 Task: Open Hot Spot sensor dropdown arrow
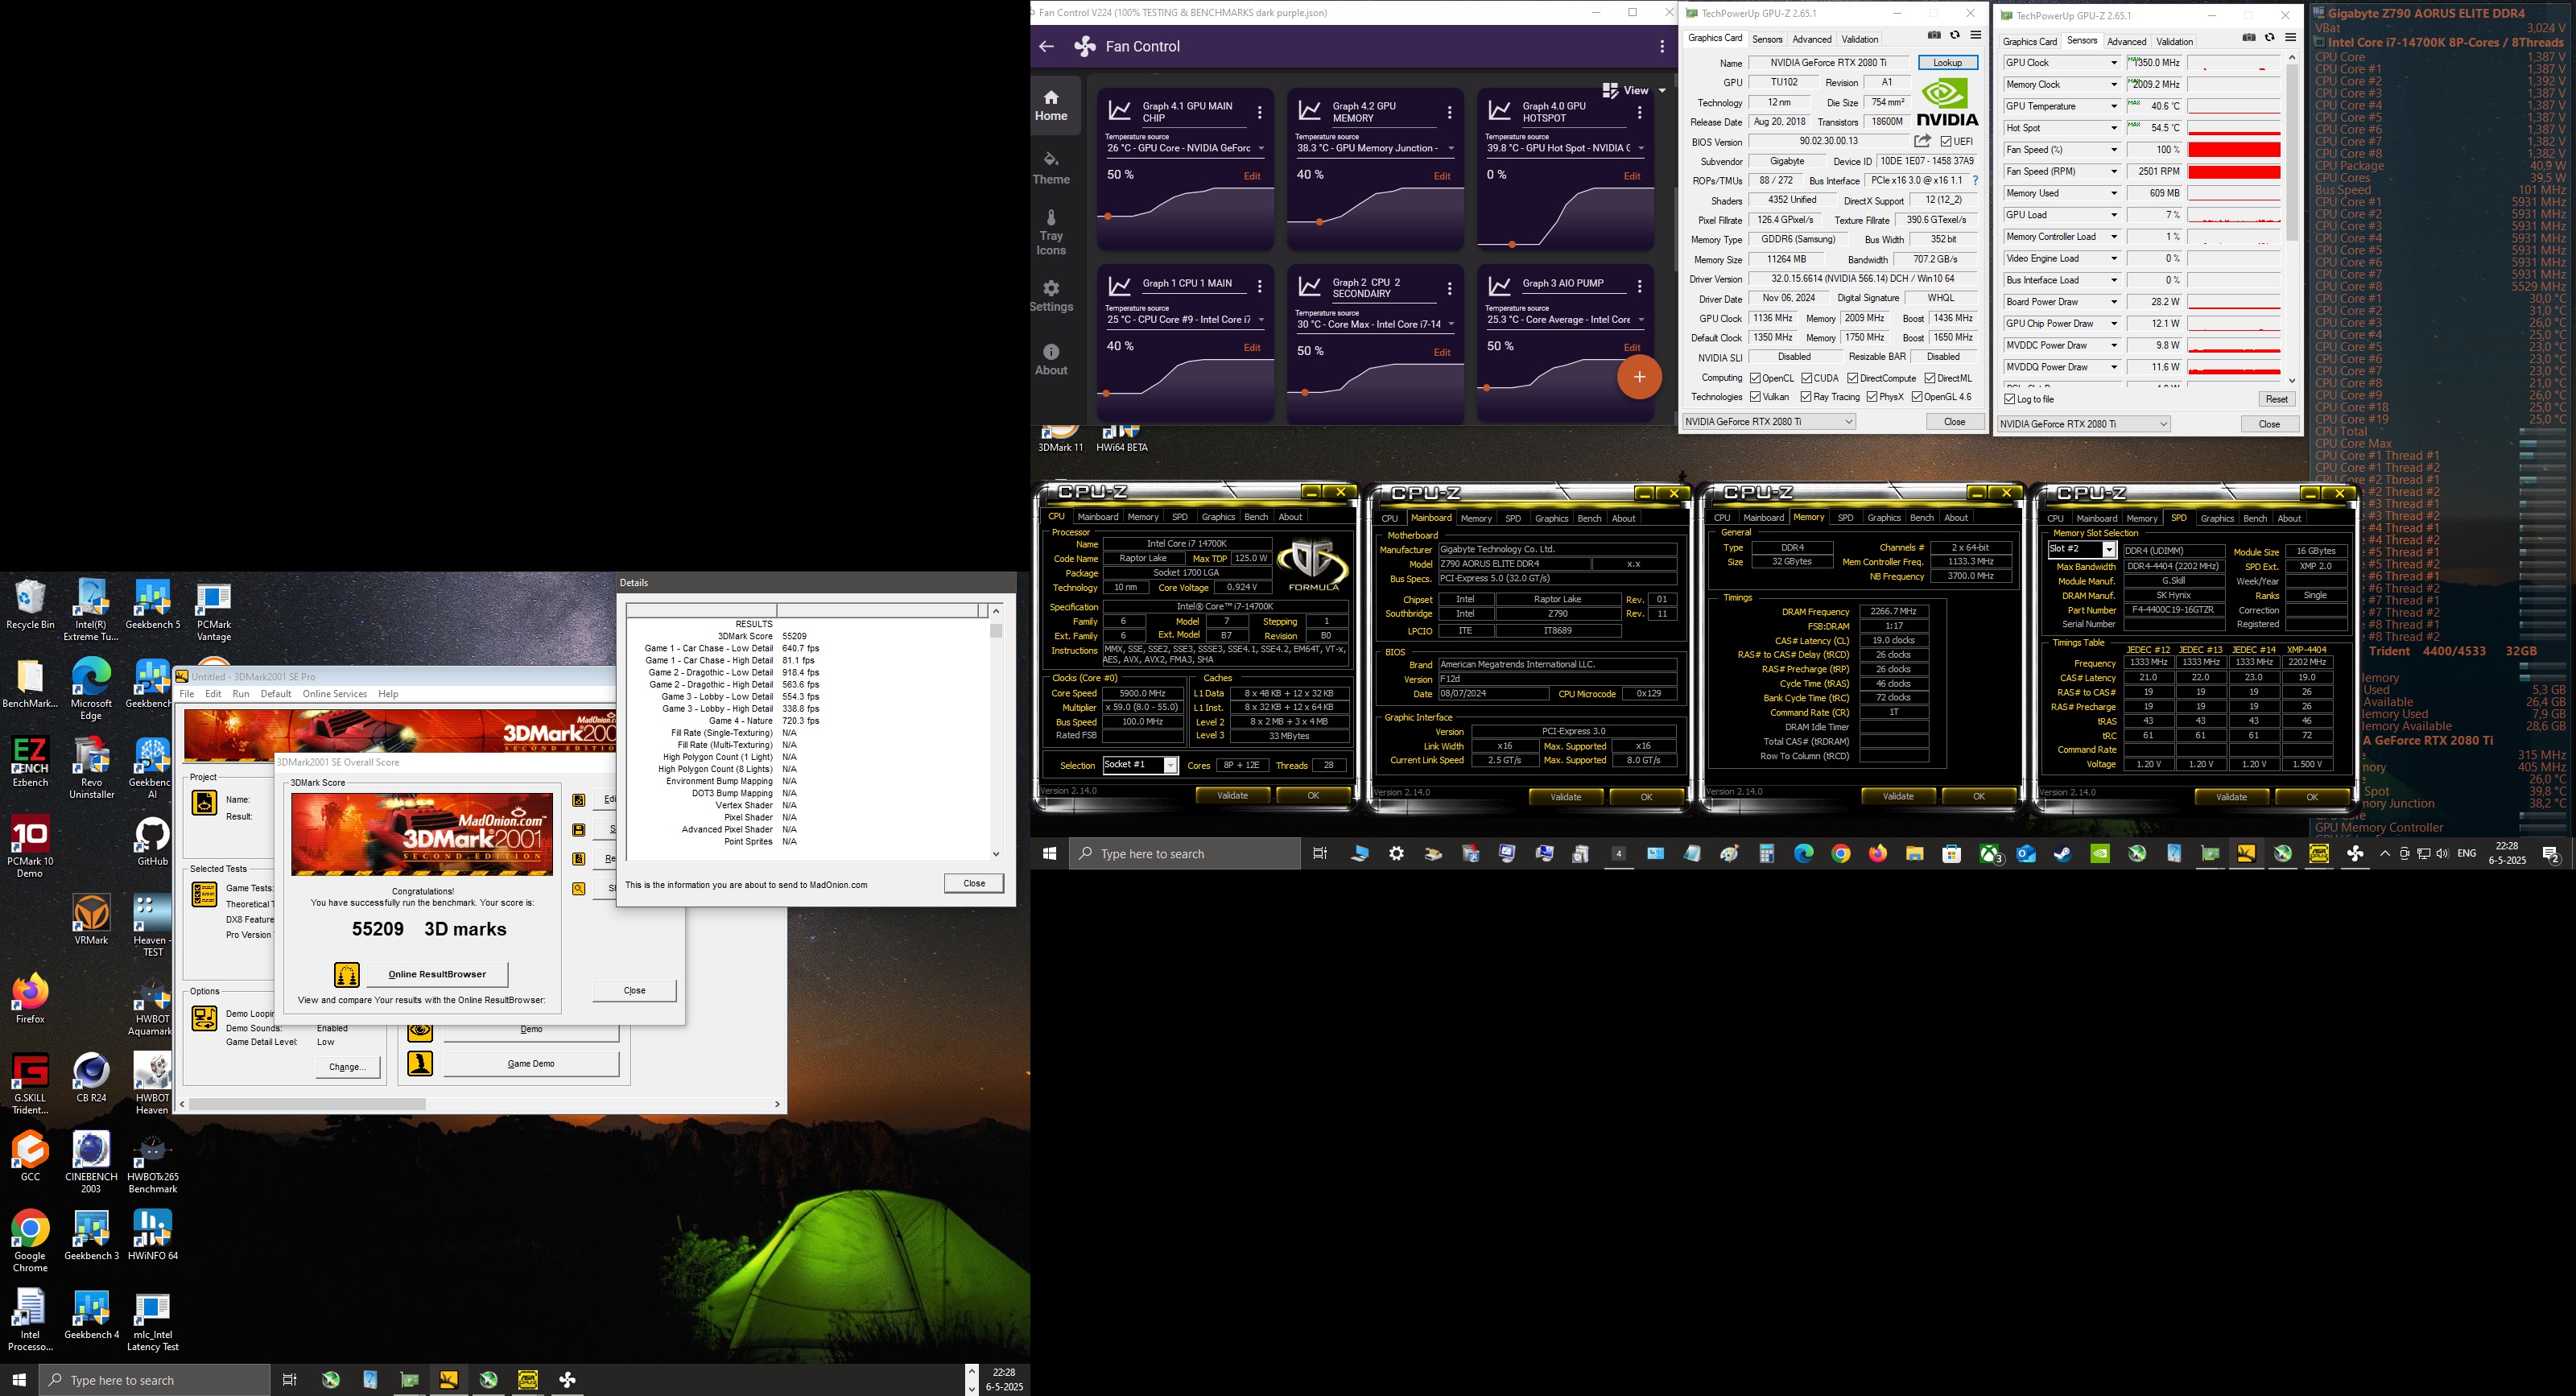point(2114,128)
